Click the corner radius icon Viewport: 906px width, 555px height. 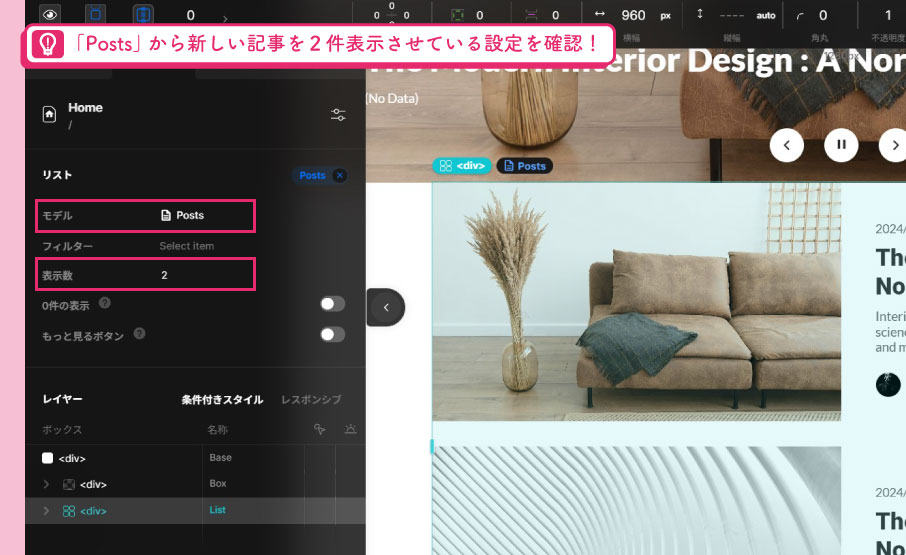click(800, 16)
